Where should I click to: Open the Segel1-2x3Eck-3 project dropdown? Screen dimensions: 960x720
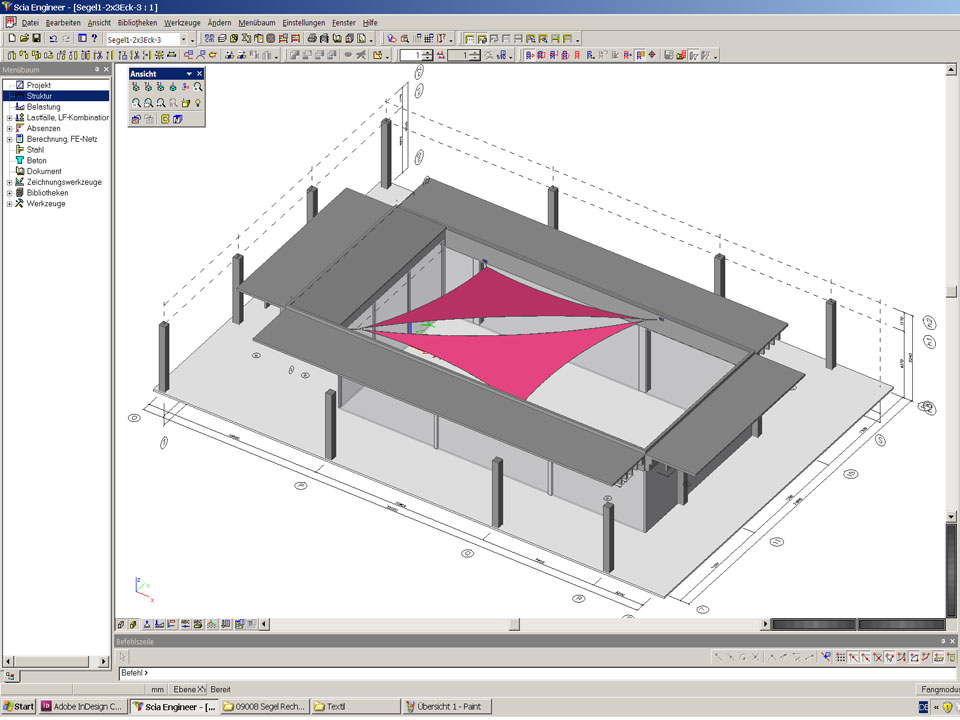coord(184,39)
